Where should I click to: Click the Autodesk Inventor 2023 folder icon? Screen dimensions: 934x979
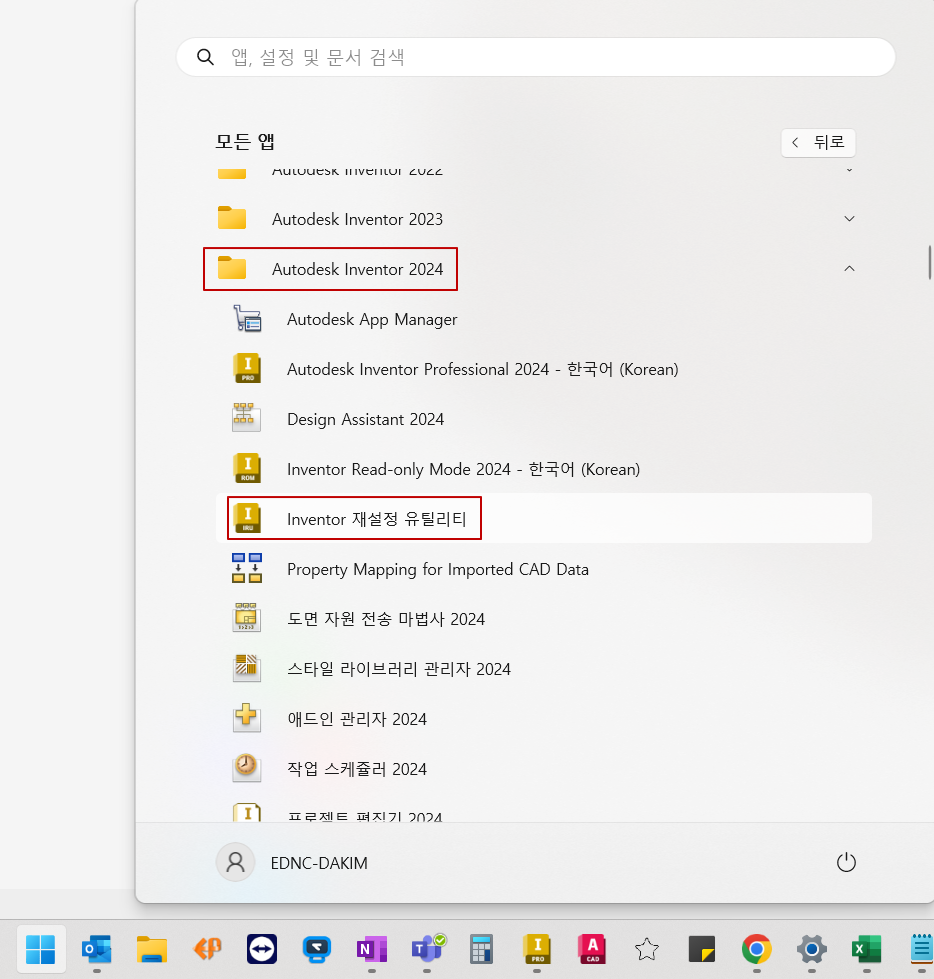[x=232, y=219]
